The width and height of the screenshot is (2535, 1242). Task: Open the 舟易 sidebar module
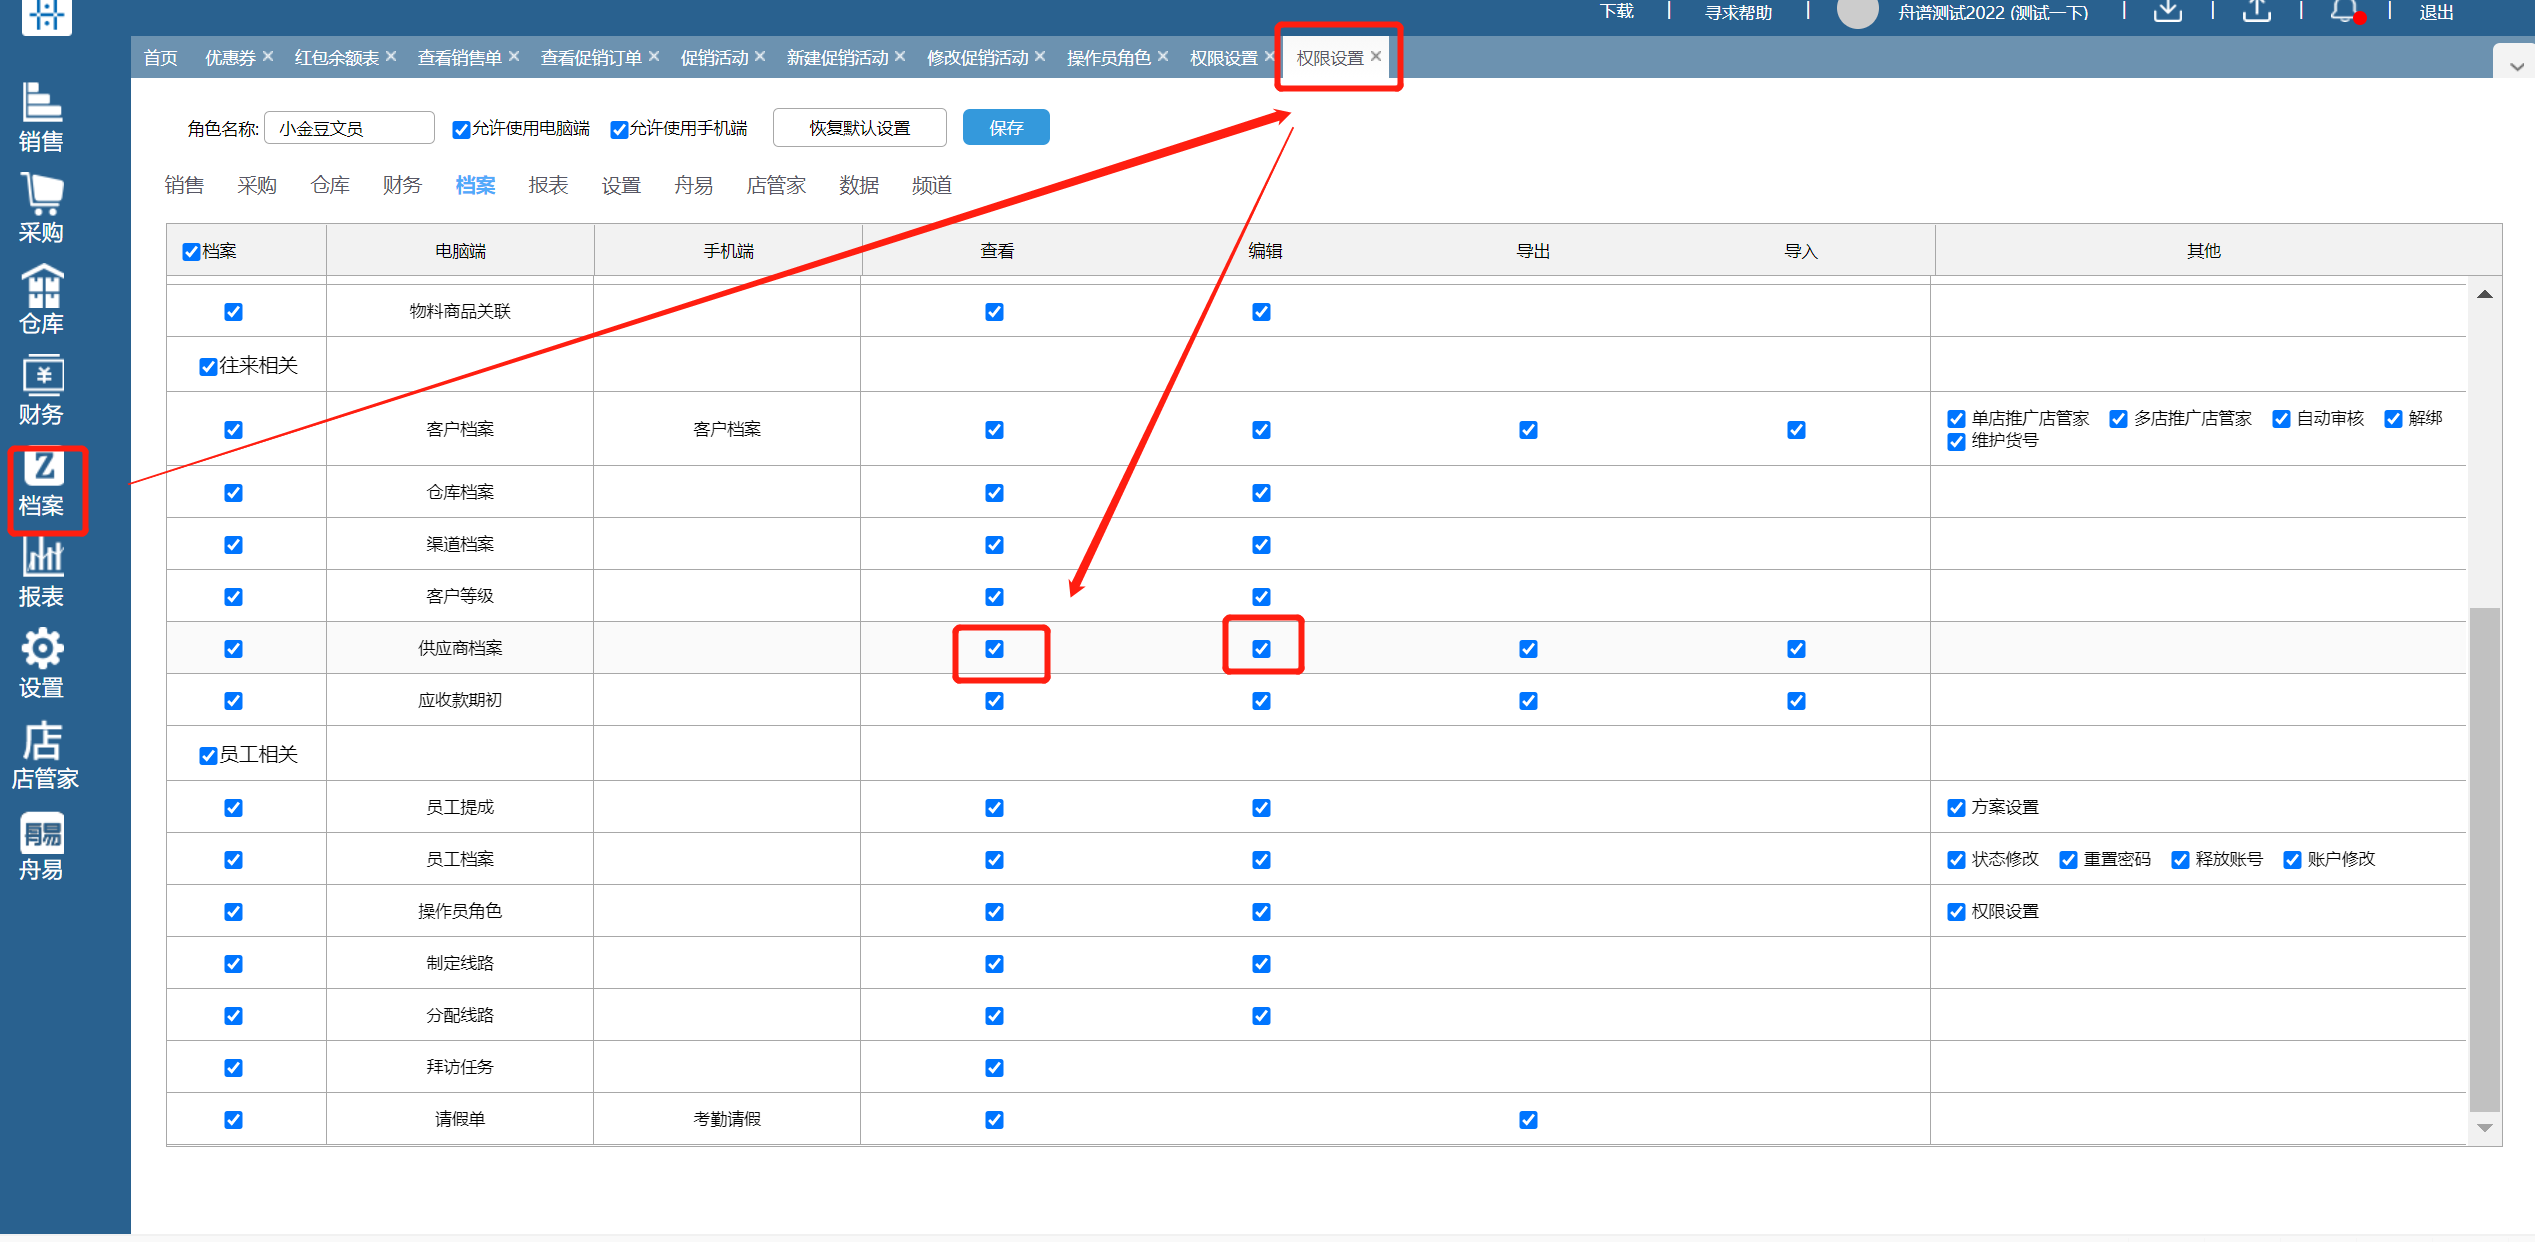41,846
